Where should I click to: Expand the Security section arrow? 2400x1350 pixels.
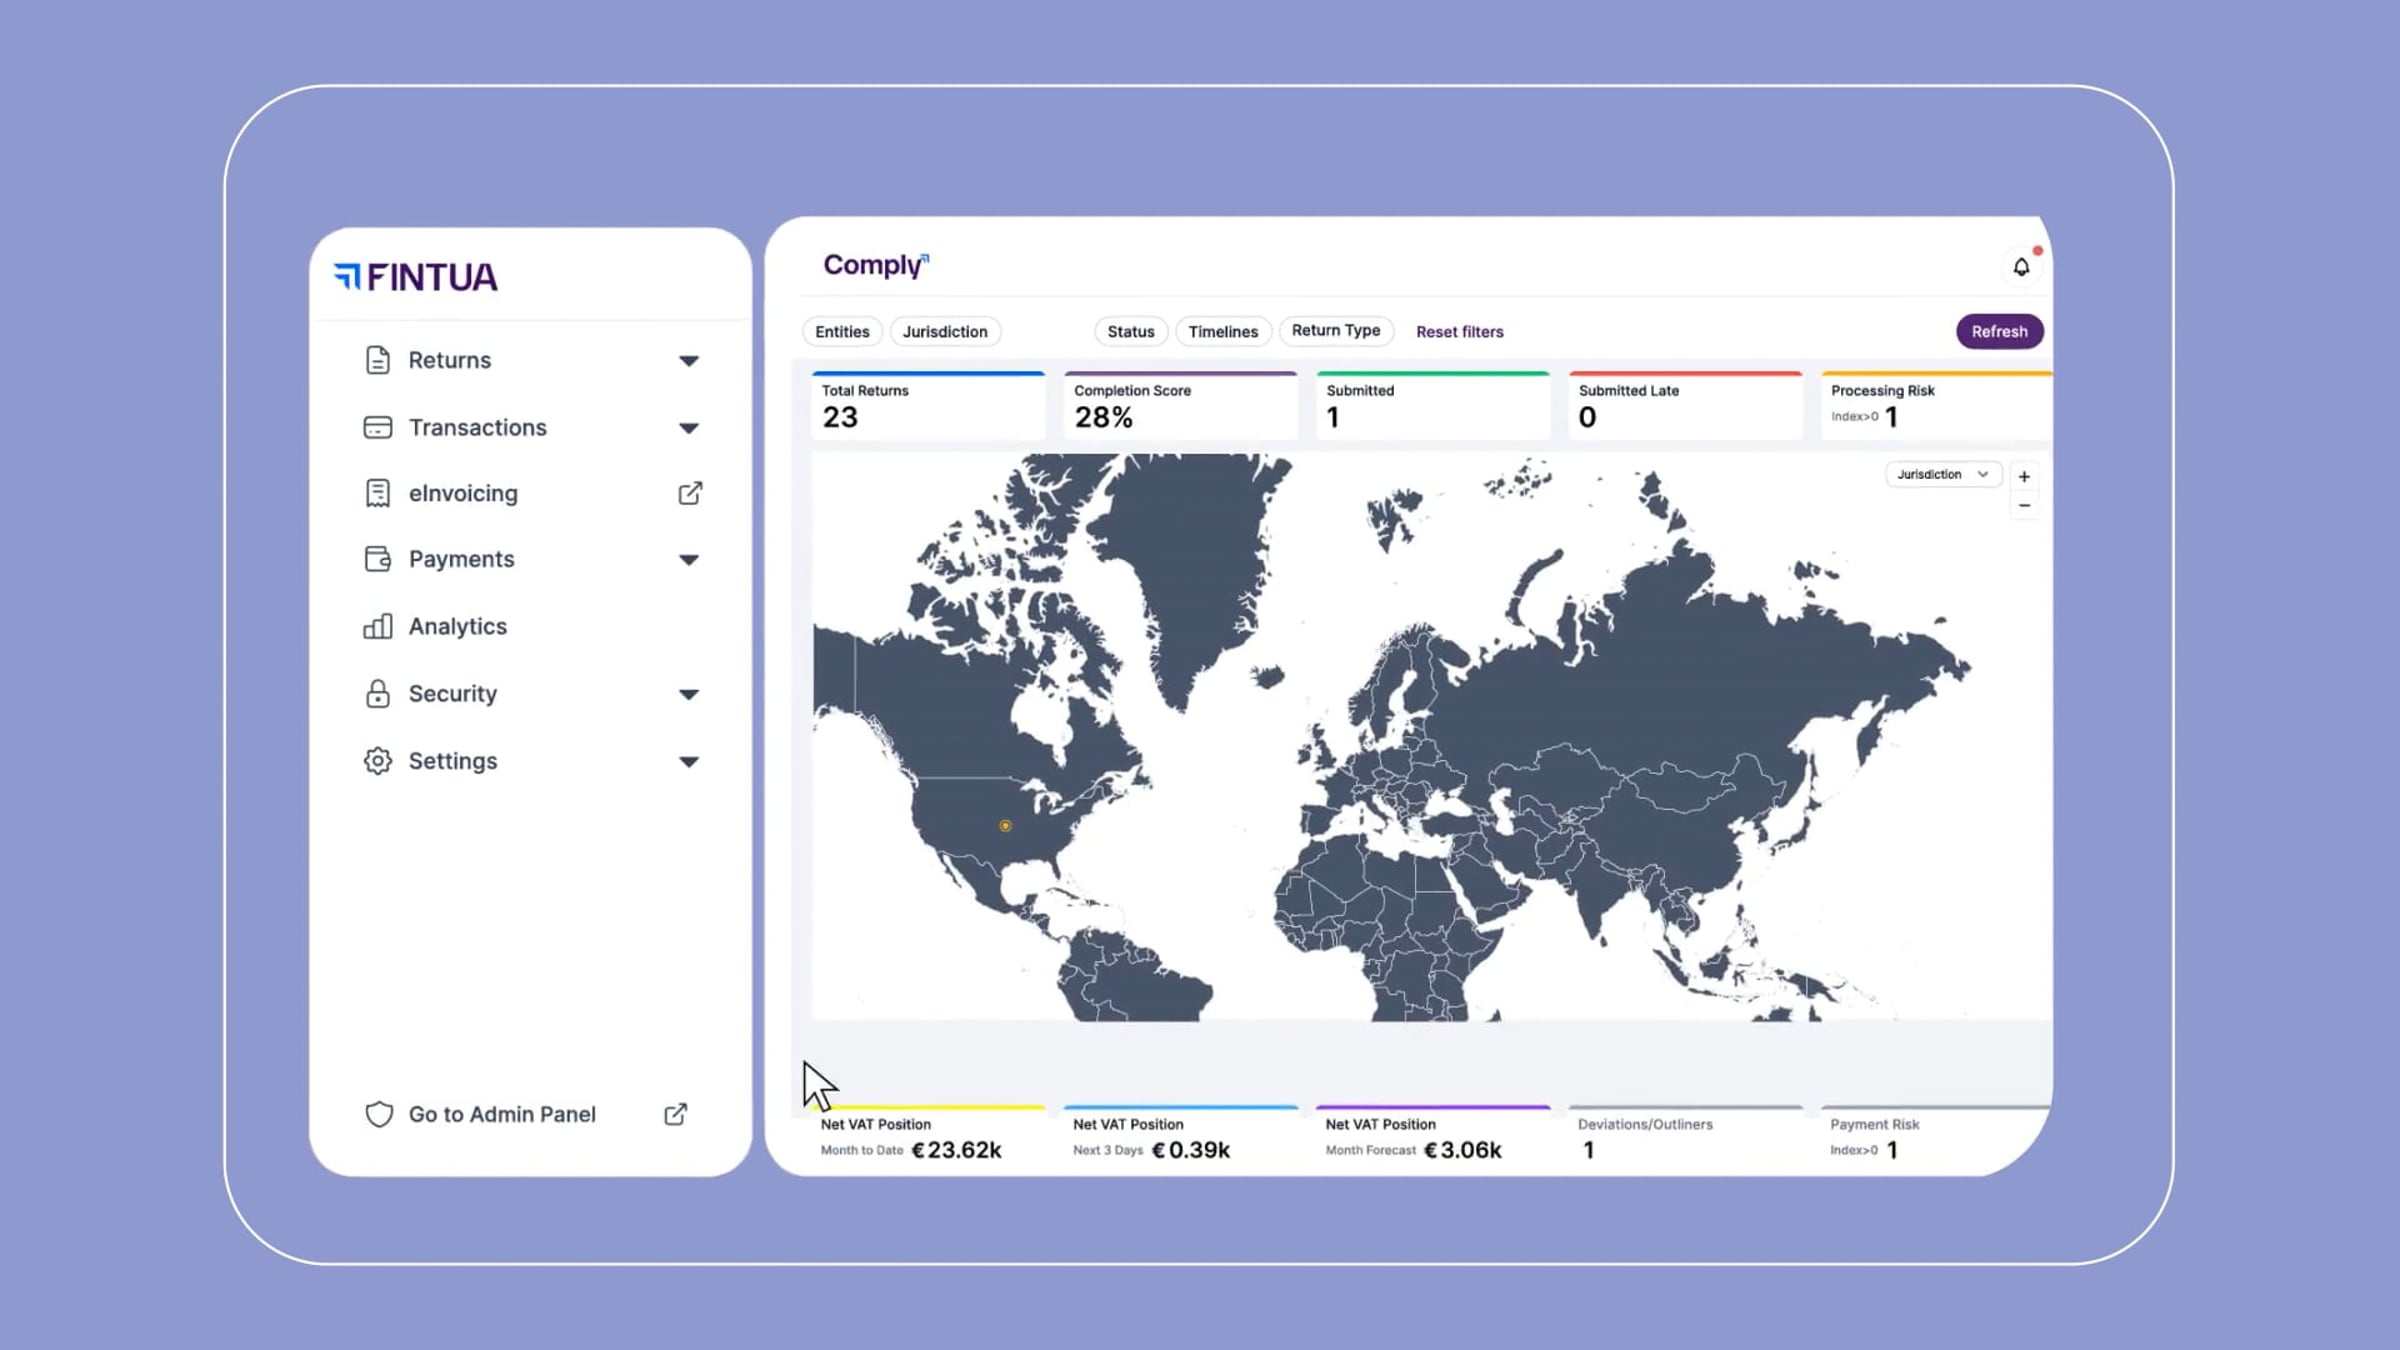click(689, 695)
